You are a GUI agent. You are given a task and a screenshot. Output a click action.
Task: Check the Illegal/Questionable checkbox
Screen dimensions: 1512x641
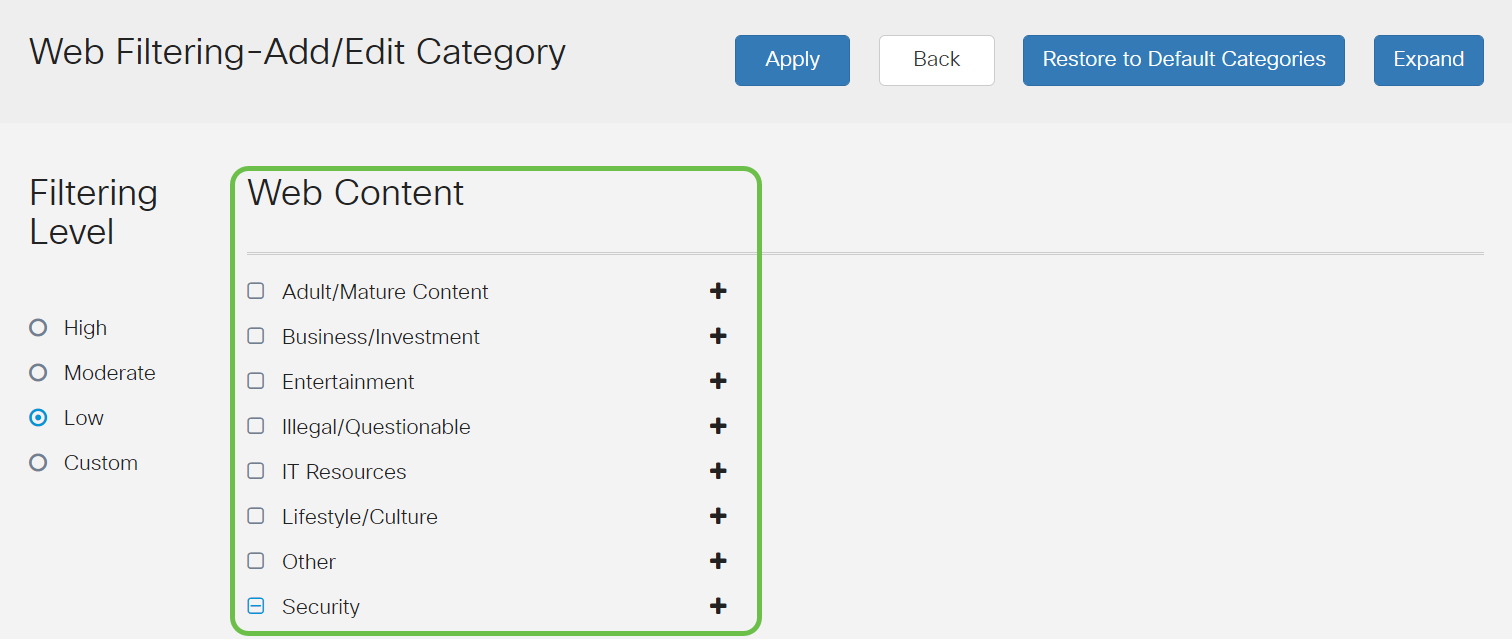click(x=256, y=426)
